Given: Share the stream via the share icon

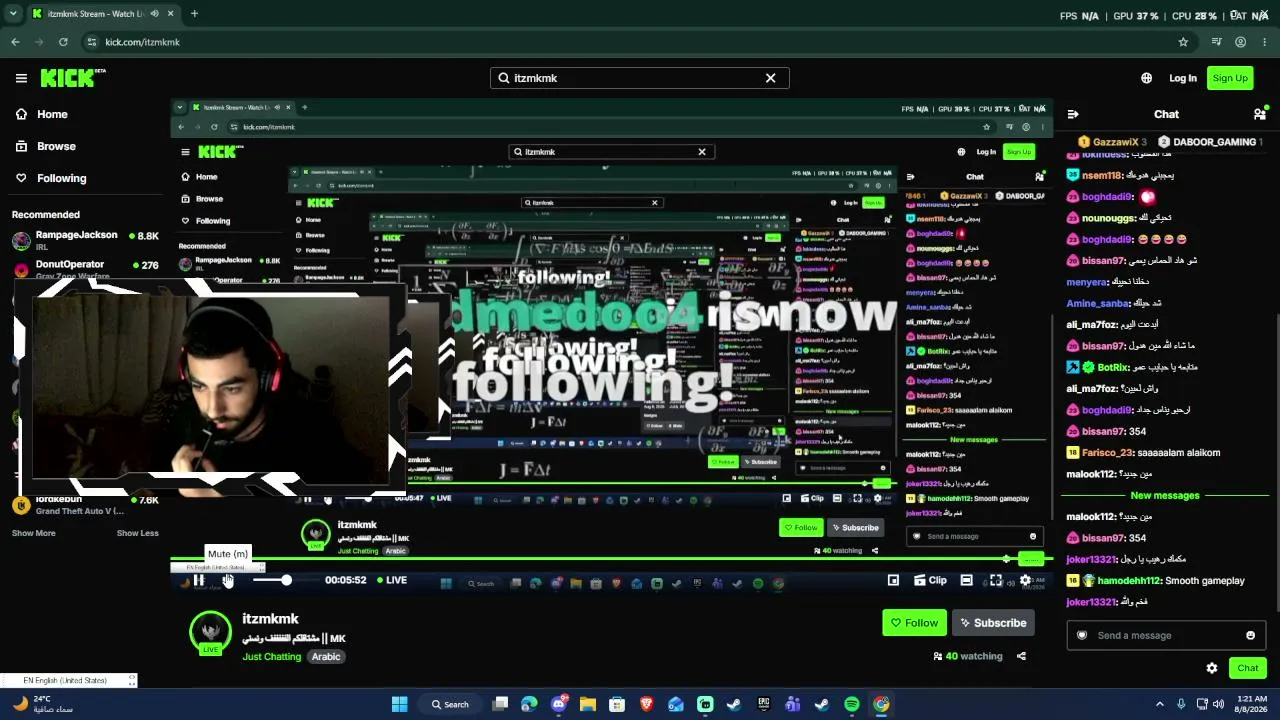Looking at the screenshot, I should (x=1021, y=656).
